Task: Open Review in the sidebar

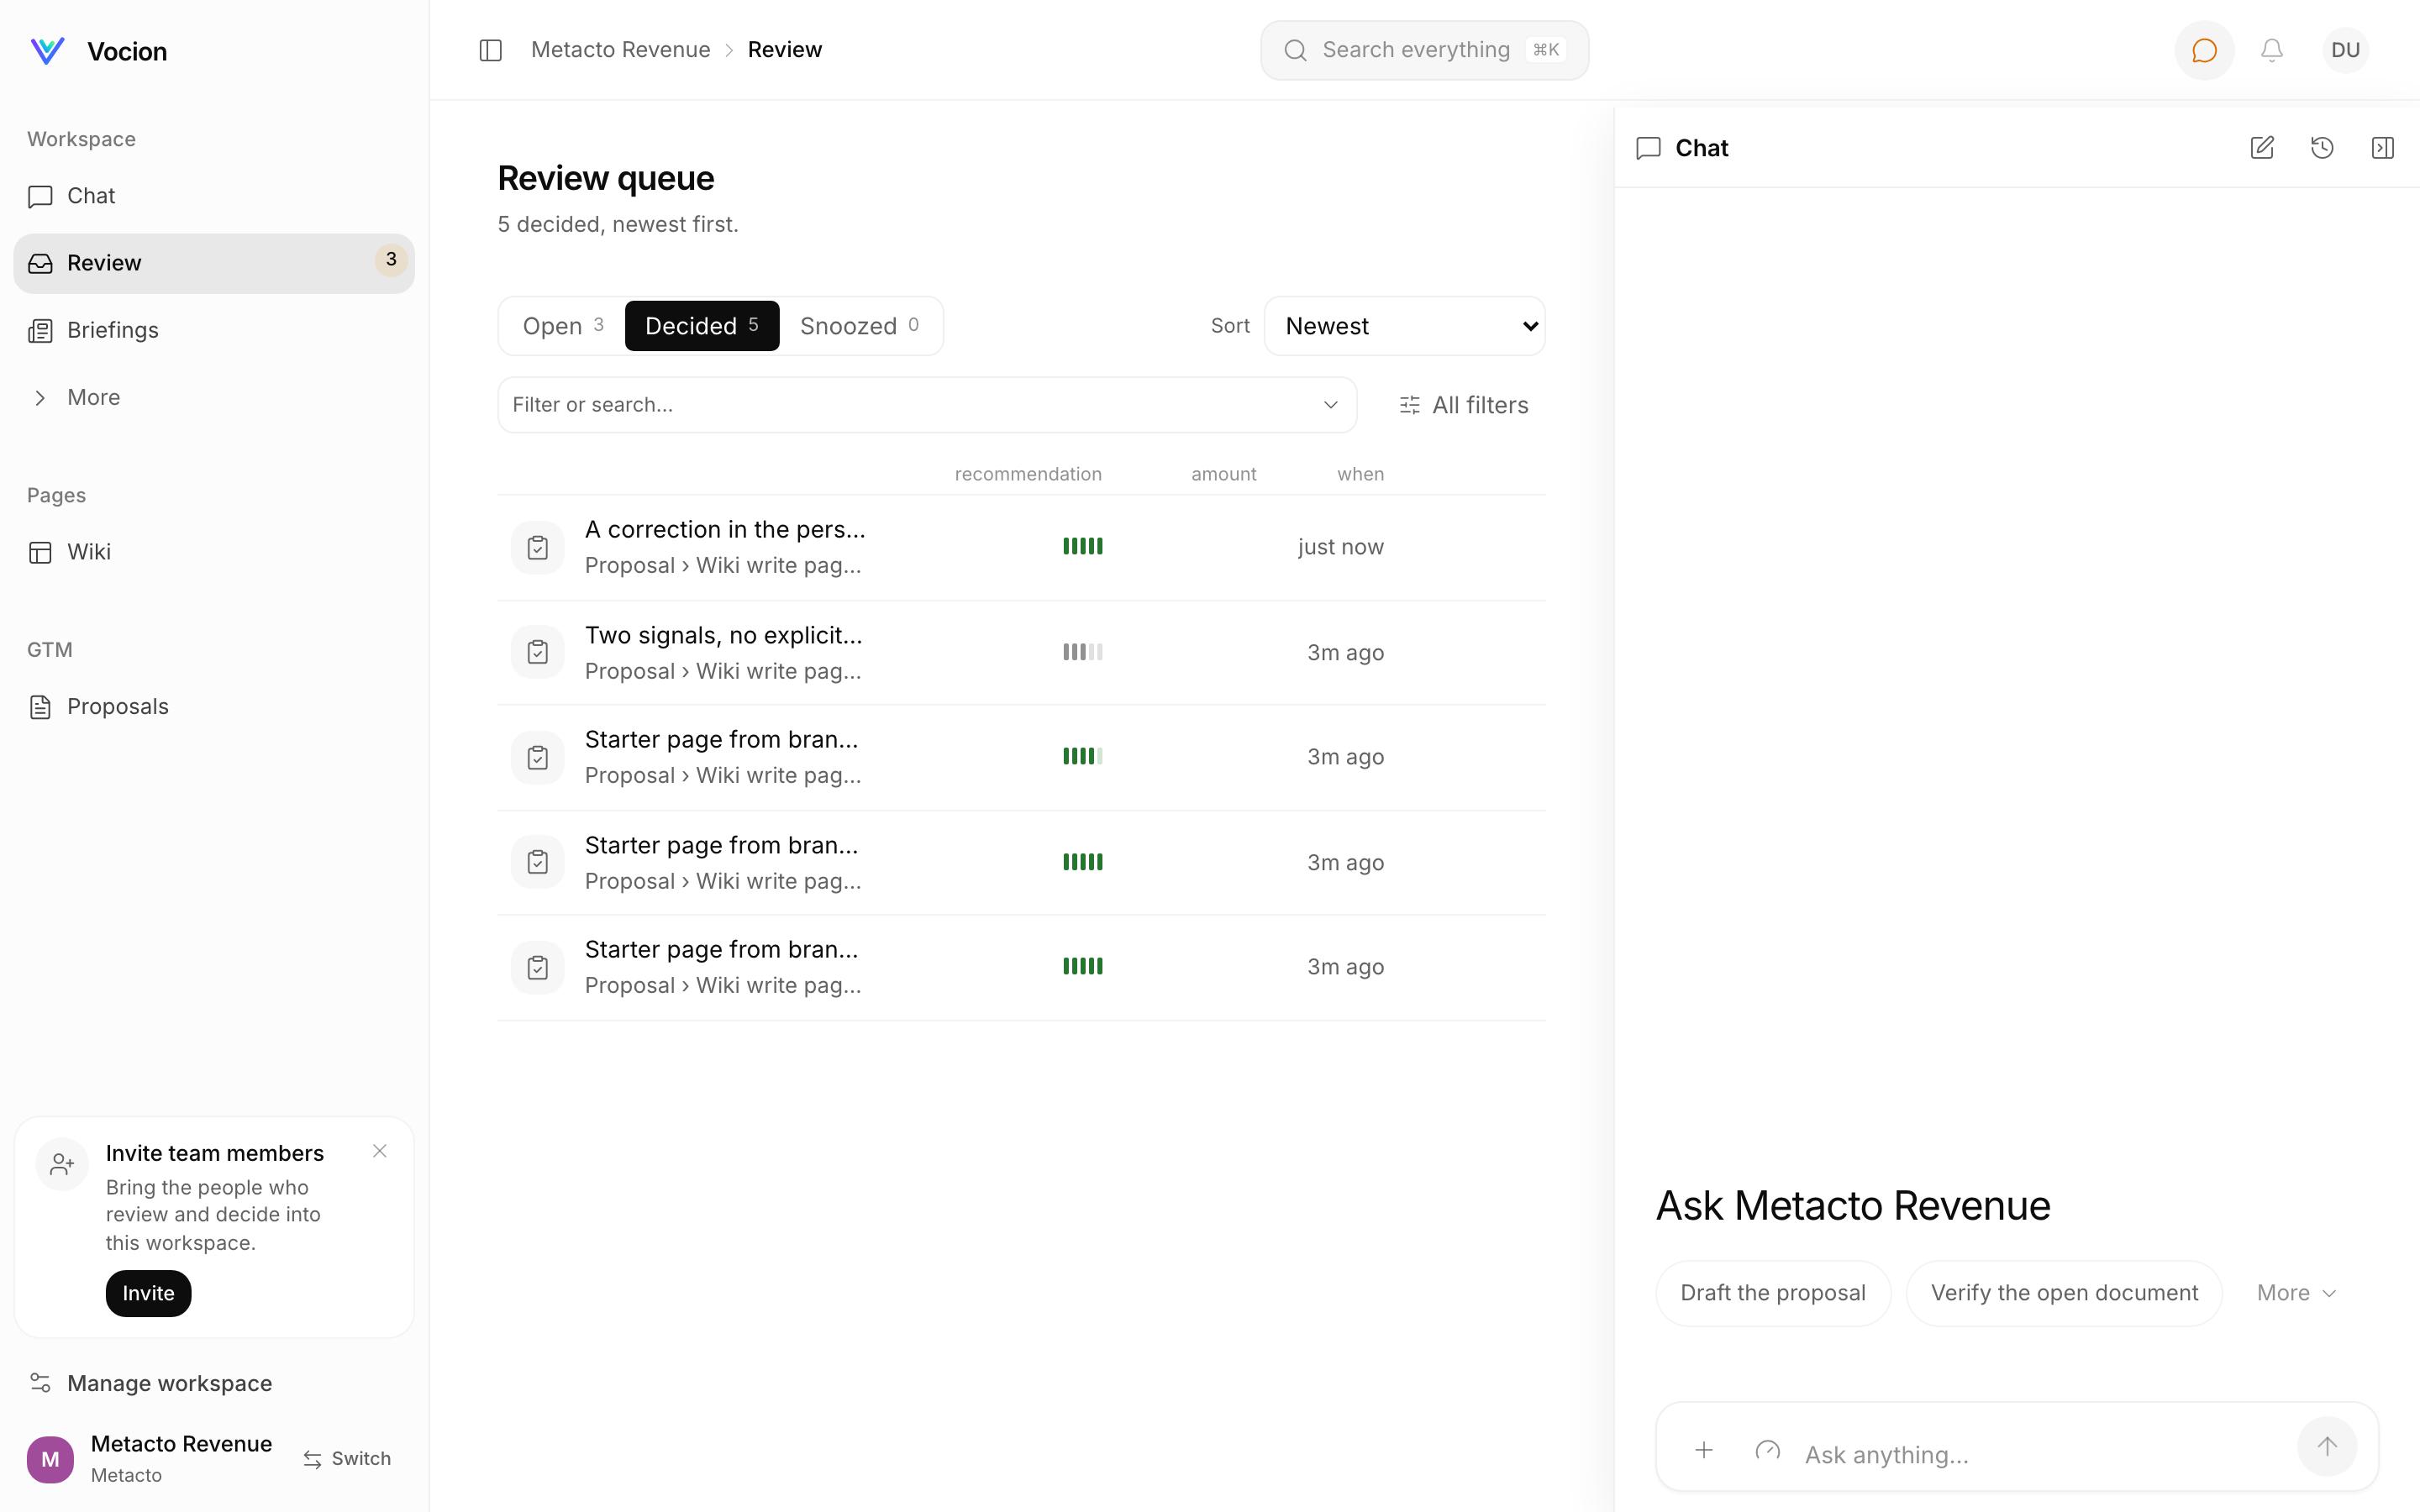Action: tap(214, 263)
